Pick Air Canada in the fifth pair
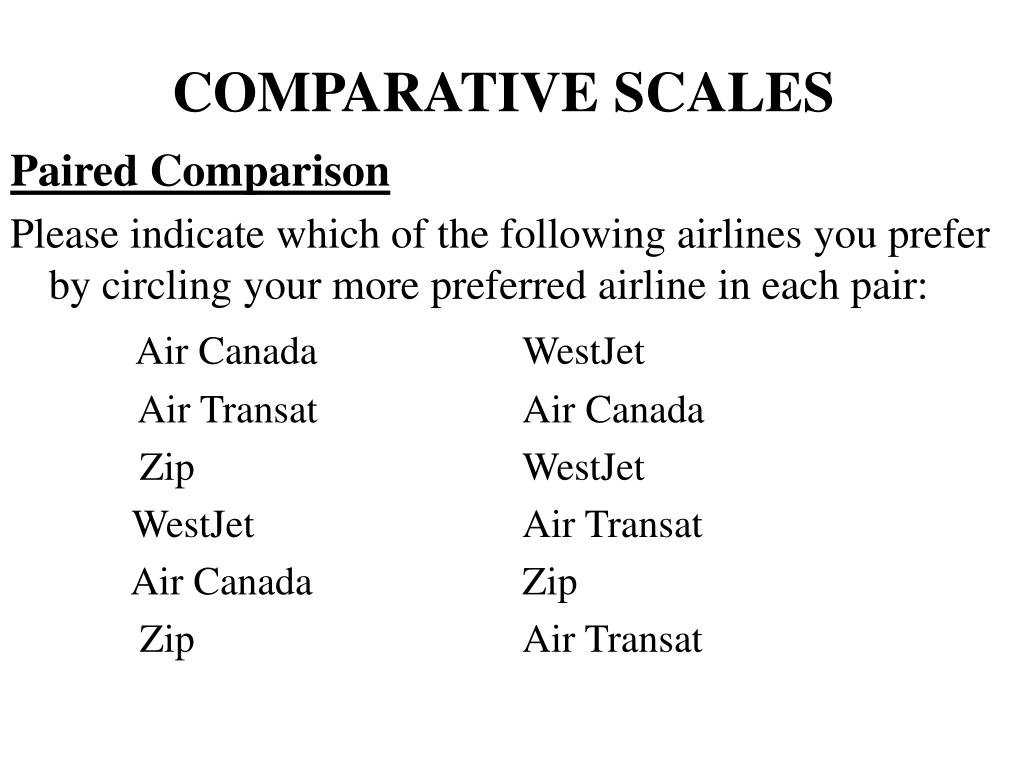Image resolution: width=1024 pixels, height=768 pixels. pos(222,582)
